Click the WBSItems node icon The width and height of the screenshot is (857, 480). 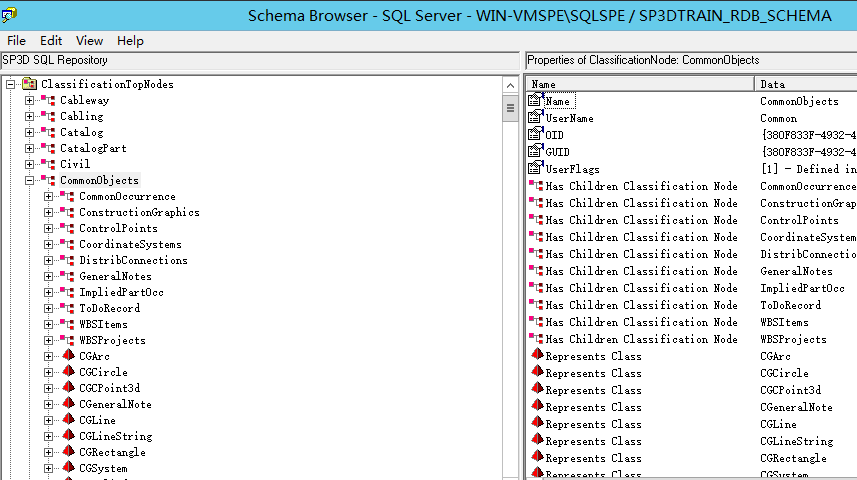[x=67, y=324]
